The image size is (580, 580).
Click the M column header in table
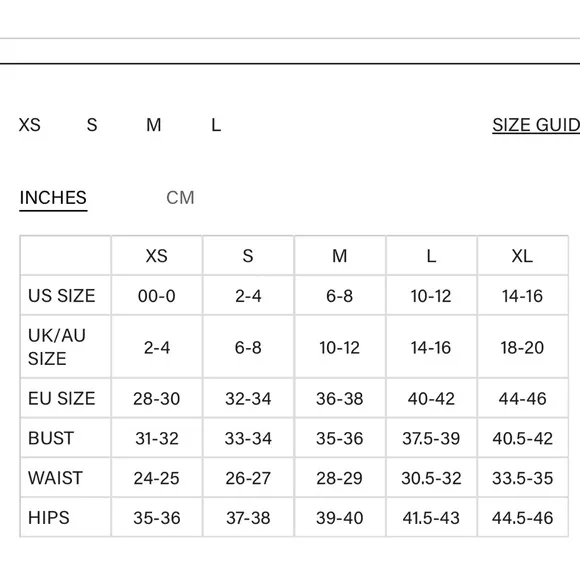(340, 256)
